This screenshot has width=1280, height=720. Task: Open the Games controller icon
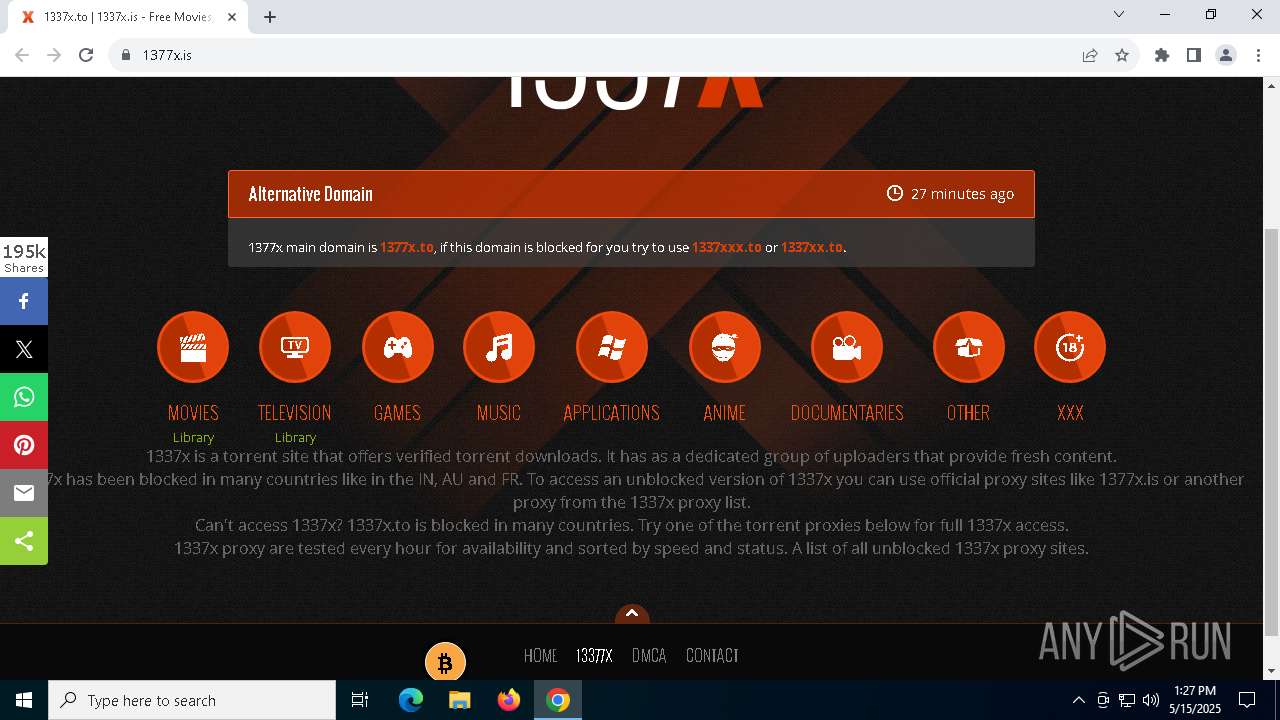pos(397,347)
